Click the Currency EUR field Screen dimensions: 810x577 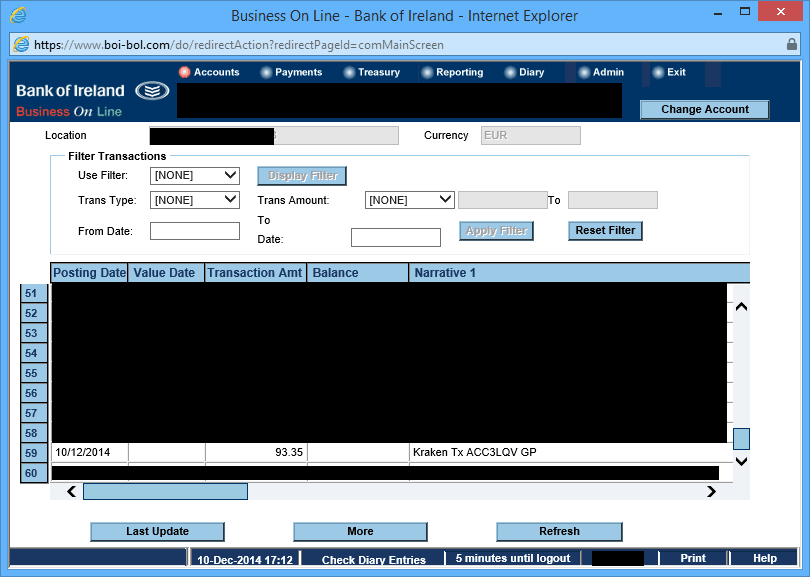(x=531, y=135)
